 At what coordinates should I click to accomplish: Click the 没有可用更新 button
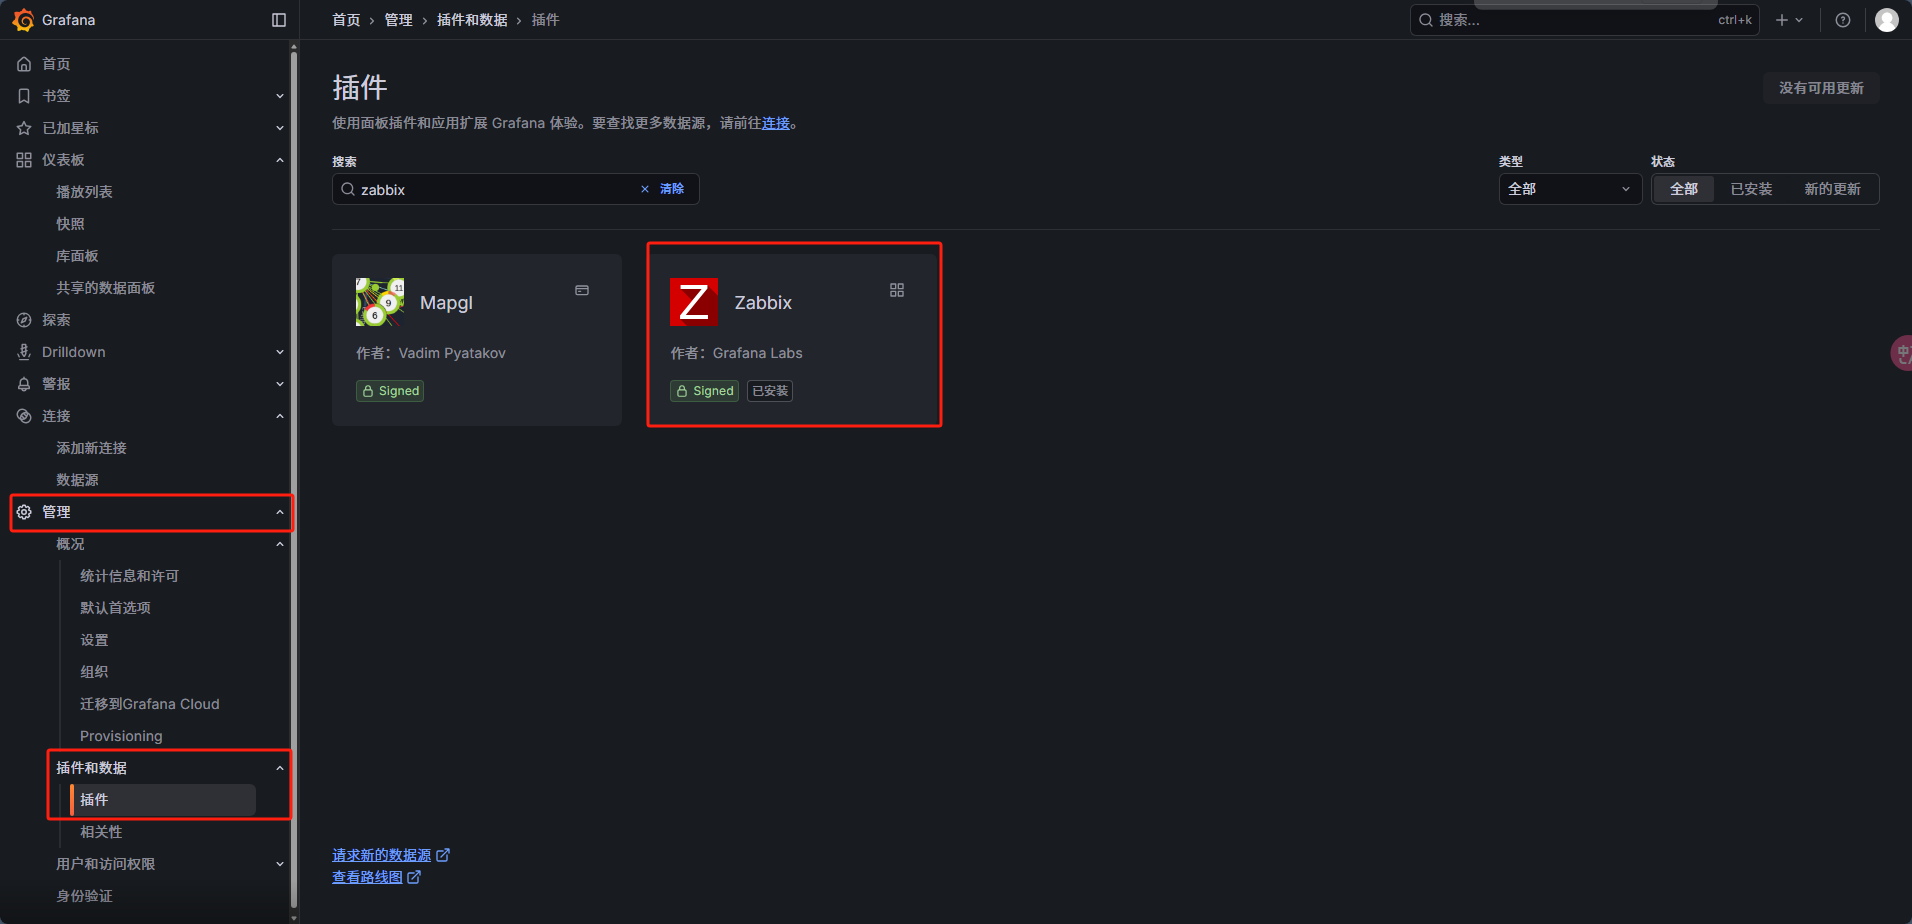click(x=1821, y=88)
